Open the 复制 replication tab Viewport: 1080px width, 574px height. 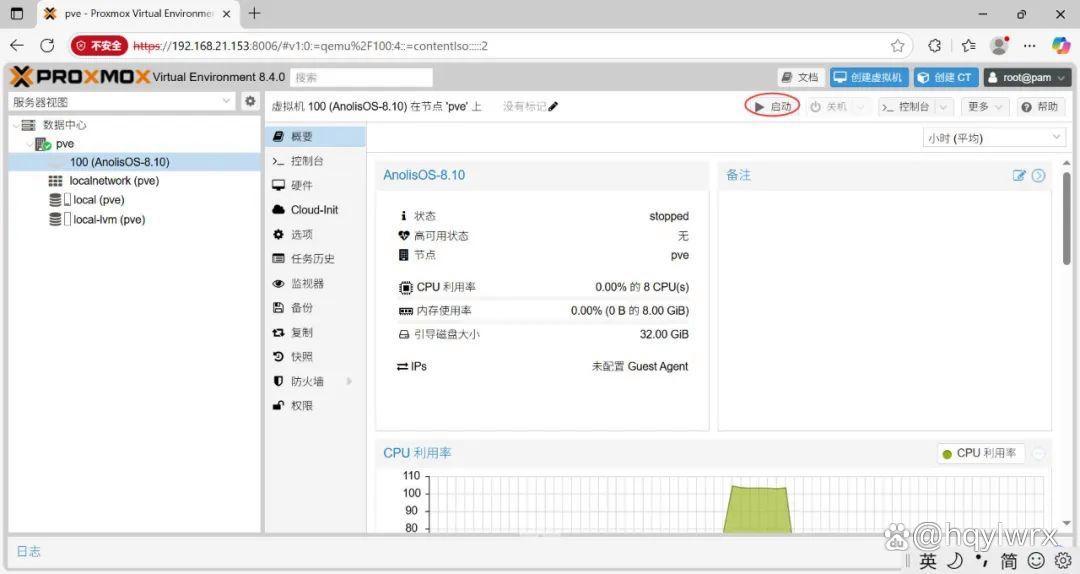[x=315, y=332]
